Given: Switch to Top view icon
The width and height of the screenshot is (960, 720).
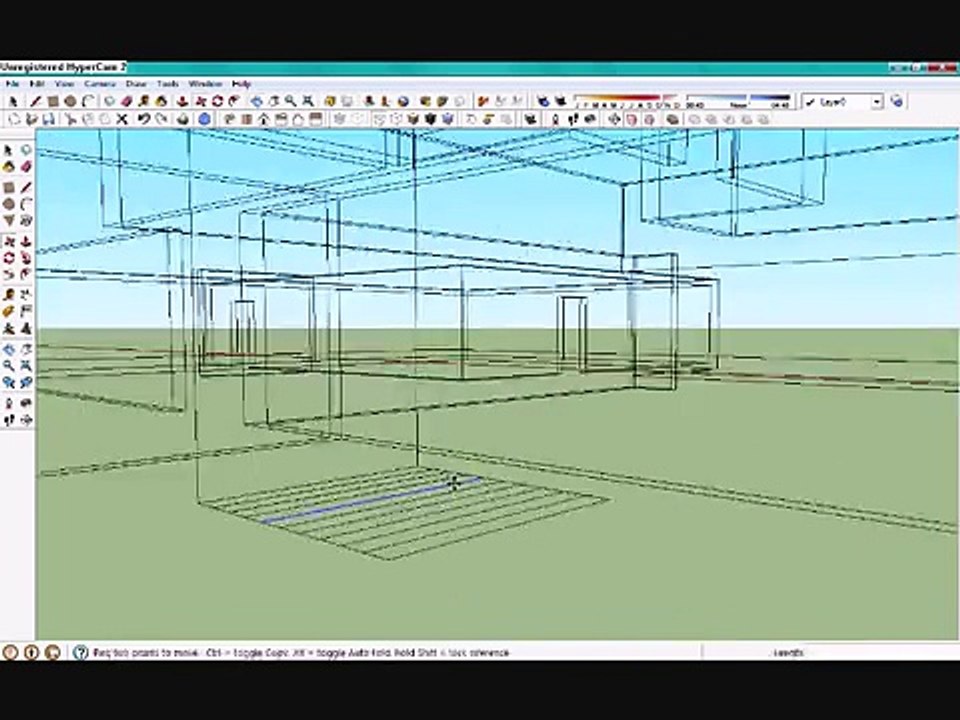Looking at the screenshot, I should coord(246,119).
